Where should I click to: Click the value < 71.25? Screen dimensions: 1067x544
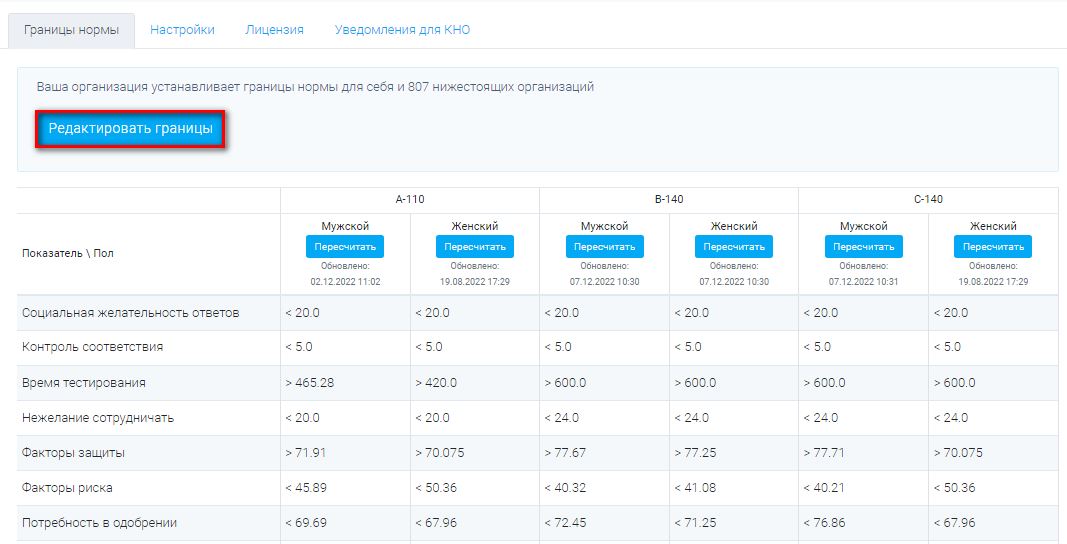[x=695, y=523]
